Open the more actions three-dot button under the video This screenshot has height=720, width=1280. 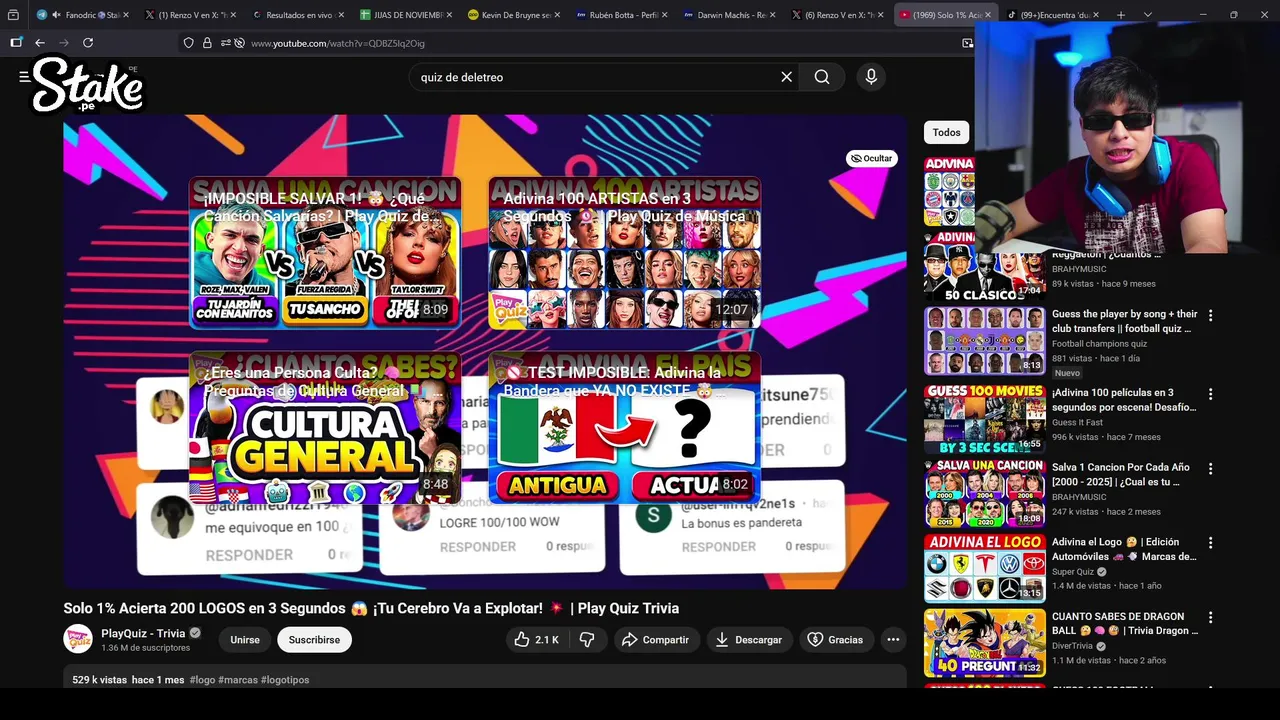893,640
